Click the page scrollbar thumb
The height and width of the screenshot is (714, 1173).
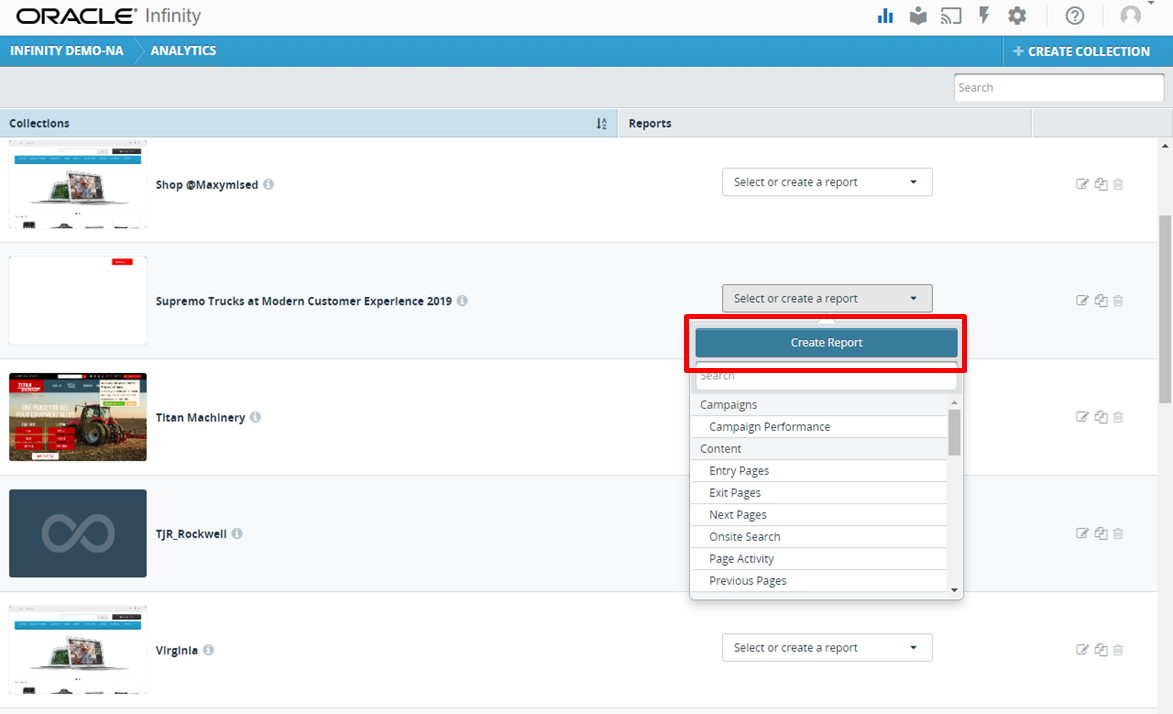point(1165,310)
